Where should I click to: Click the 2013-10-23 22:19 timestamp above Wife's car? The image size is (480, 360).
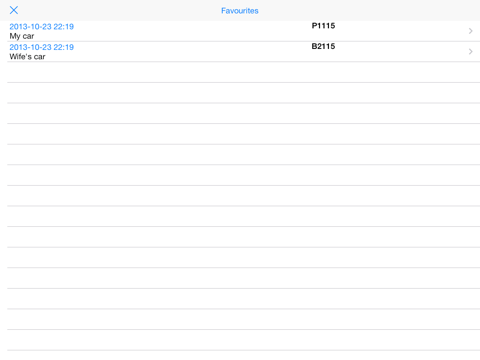pos(42,47)
